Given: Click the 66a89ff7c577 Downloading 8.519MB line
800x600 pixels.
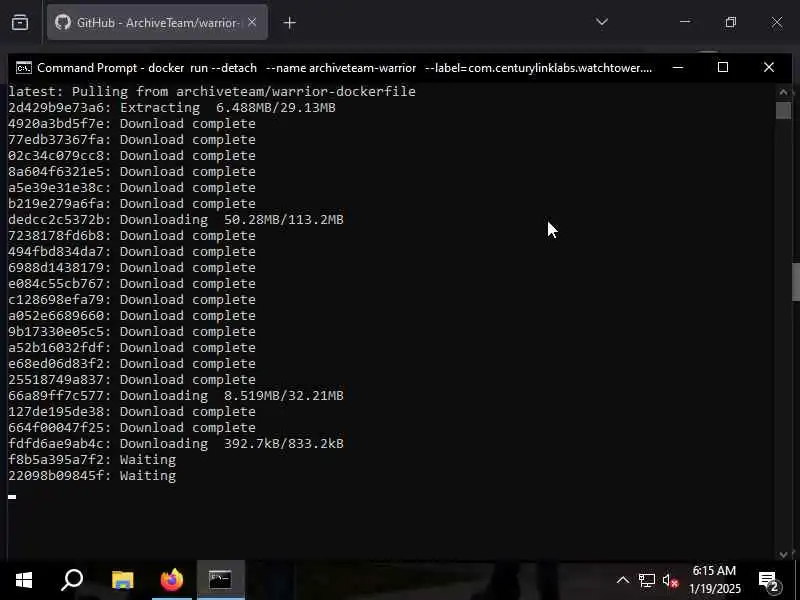Looking at the screenshot, I should pyautogui.click(x=176, y=395).
